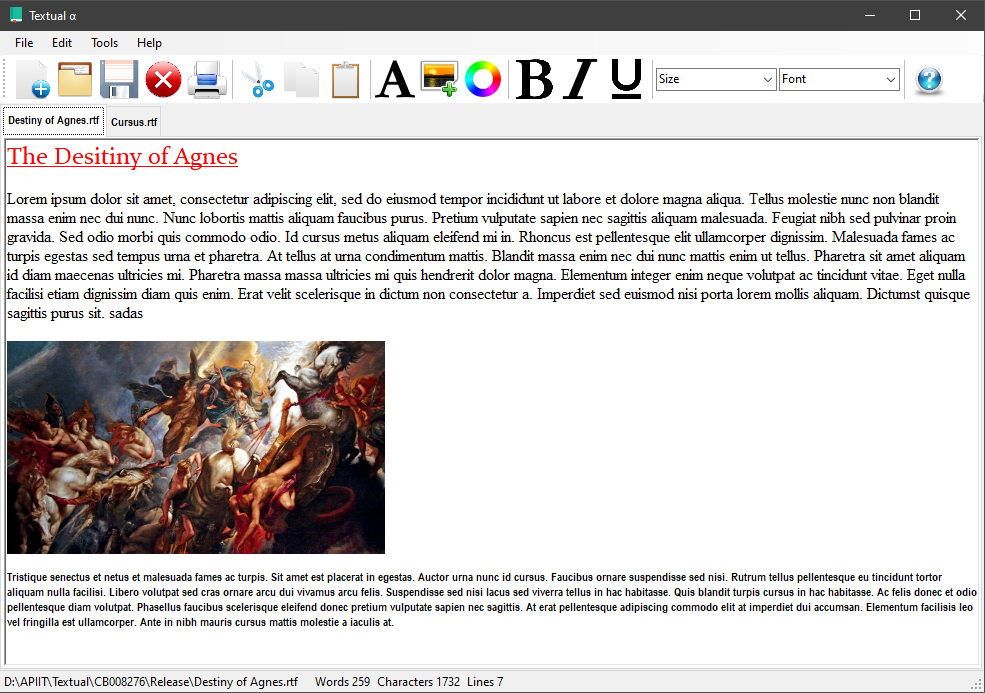Open a file with folder icon
985x693 pixels.
pyautogui.click(x=75, y=79)
